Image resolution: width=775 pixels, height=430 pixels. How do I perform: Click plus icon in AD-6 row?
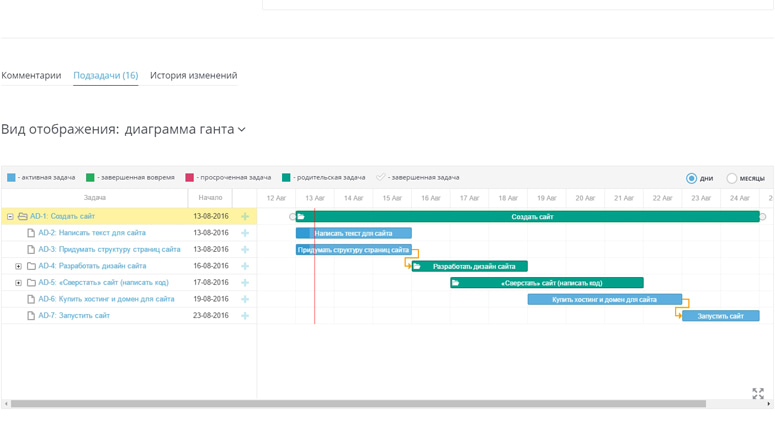click(x=245, y=299)
